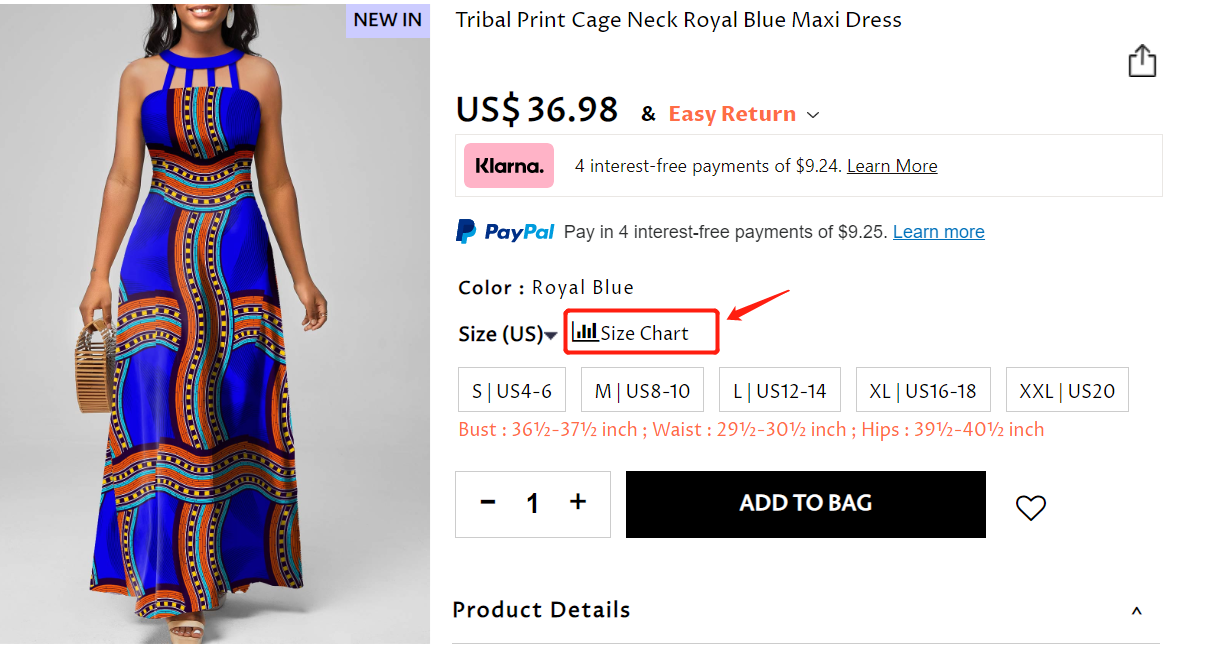This screenshot has height=649, width=1216.
Task: Pick size XL | US16-18
Action: [923, 391]
